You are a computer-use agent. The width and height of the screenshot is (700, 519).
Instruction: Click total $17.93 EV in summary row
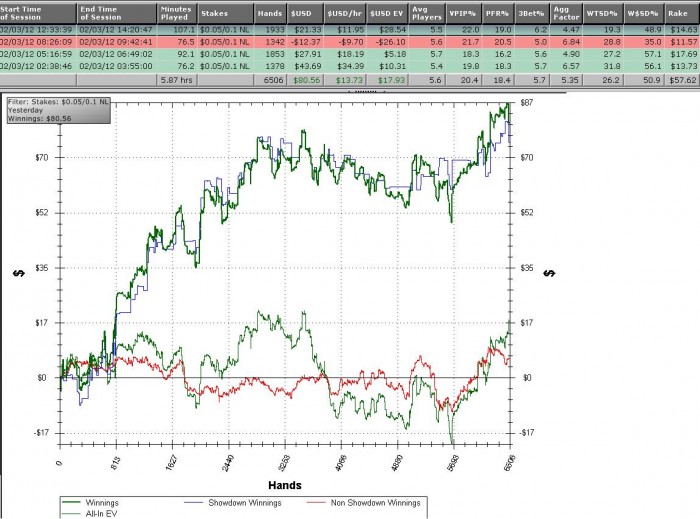coord(388,80)
